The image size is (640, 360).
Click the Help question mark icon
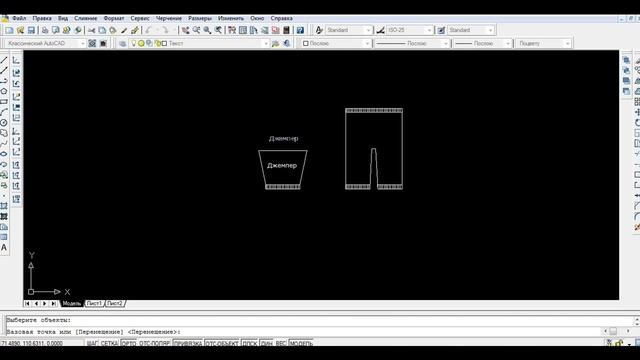click(x=300, y=30)
